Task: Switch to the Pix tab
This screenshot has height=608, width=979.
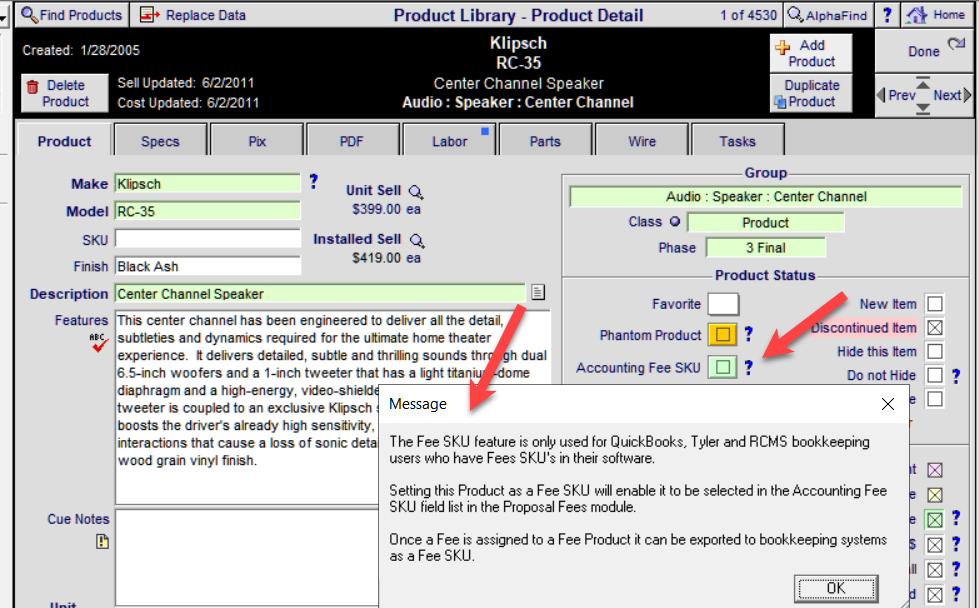Action: pos(257,140)
